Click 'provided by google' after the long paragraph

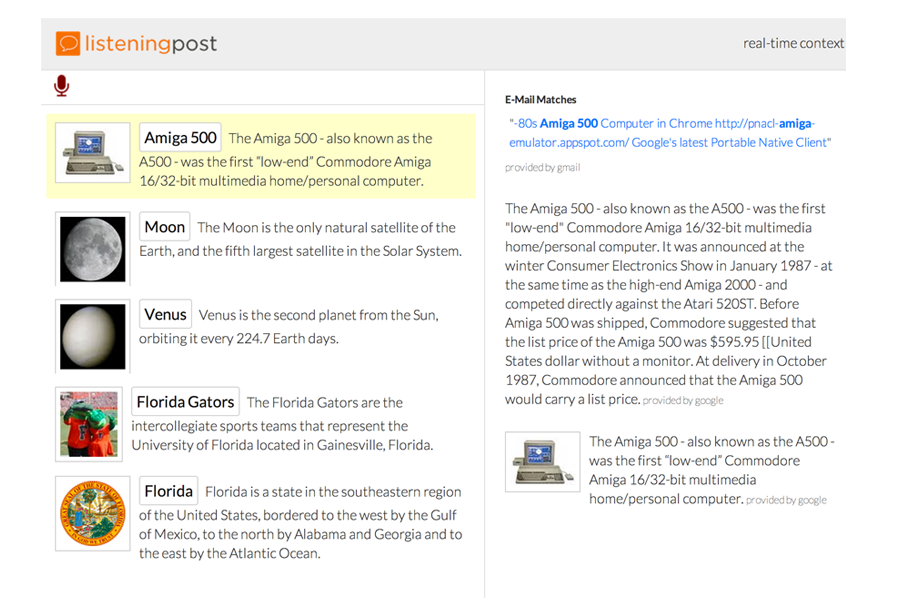click(x=683, y=401)
